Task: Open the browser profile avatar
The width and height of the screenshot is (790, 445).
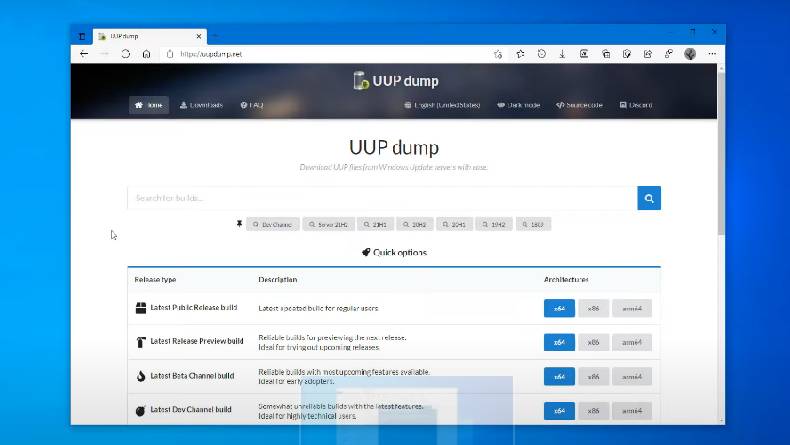Action: [690, 54]
